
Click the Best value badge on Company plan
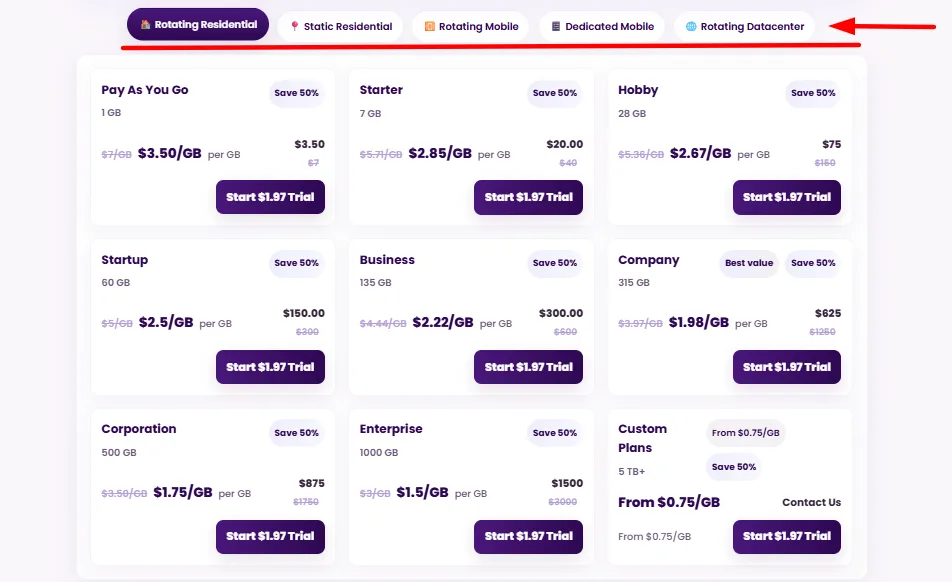pos(748,263)
